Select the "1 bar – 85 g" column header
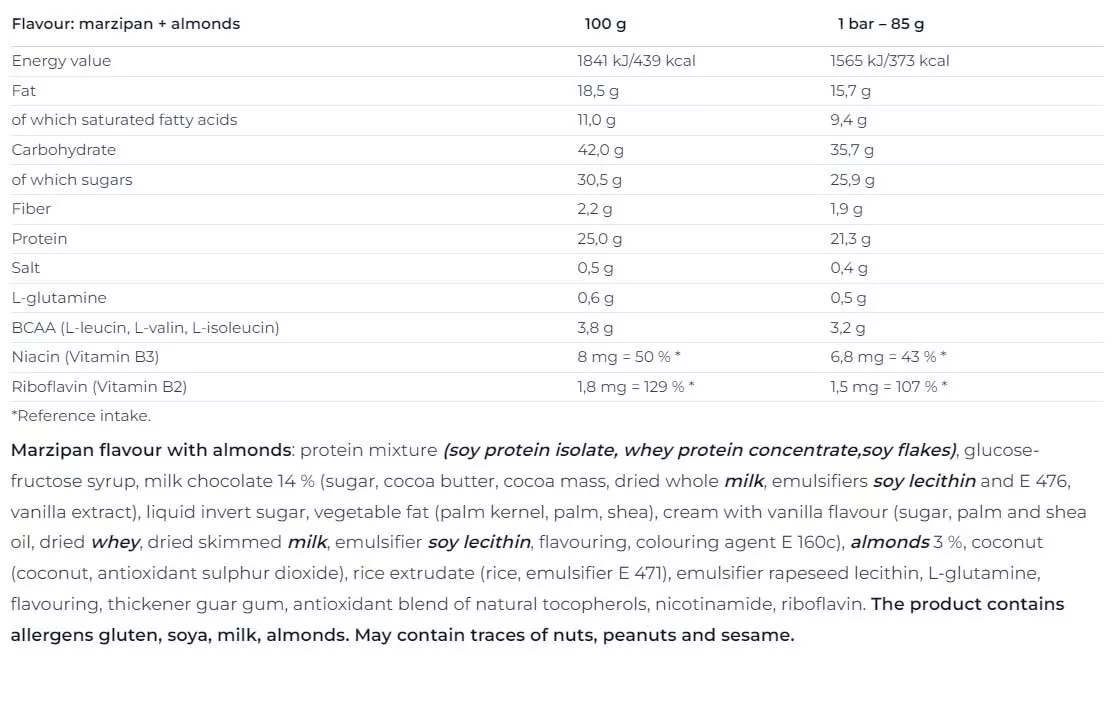Image resolution: width=1118 pixels, height=702 pixels. 880,24
